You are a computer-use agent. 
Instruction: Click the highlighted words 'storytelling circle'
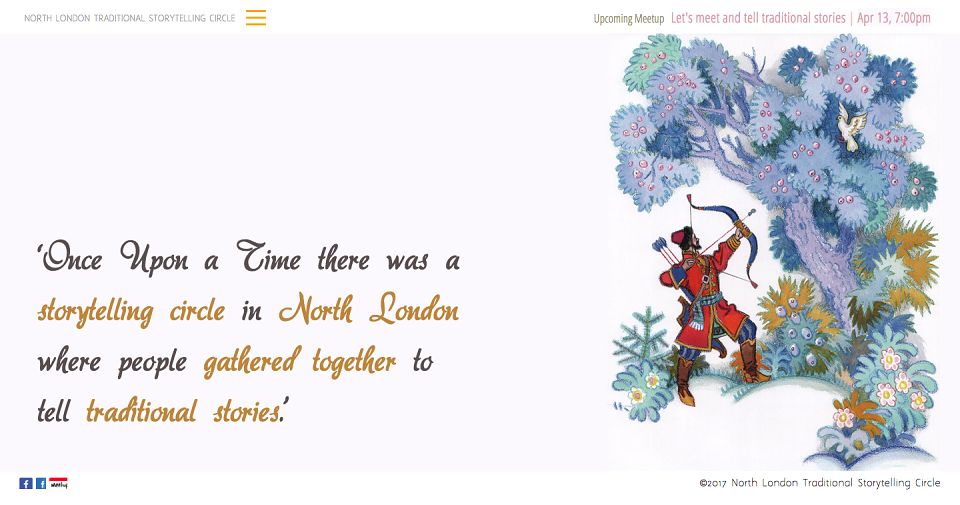[131, 311]
